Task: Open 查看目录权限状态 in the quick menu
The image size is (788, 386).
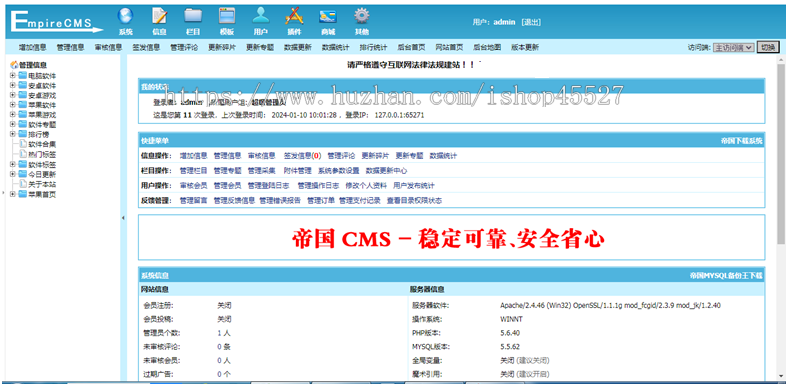Action: tap(414, 201)
